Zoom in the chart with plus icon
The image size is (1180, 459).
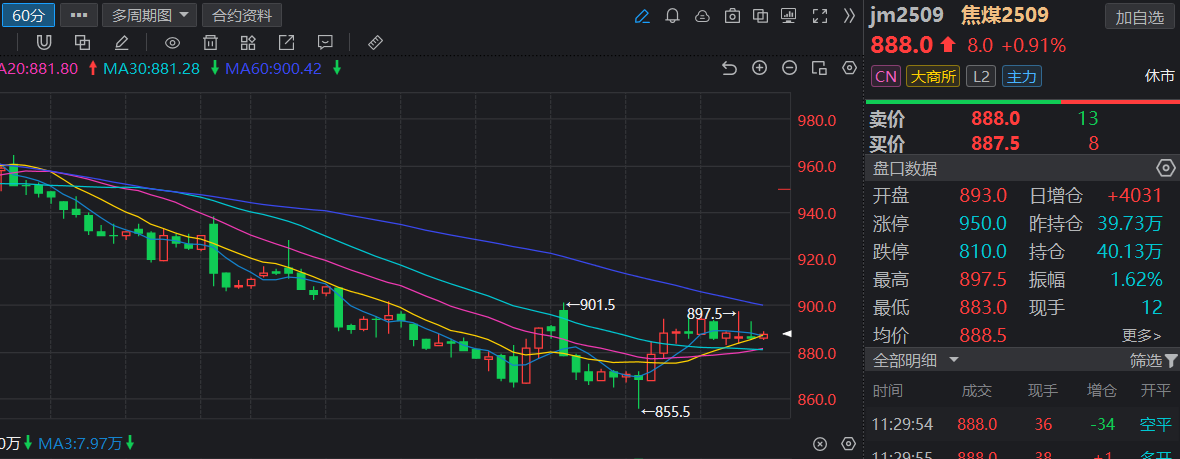(x=759, y=68)
